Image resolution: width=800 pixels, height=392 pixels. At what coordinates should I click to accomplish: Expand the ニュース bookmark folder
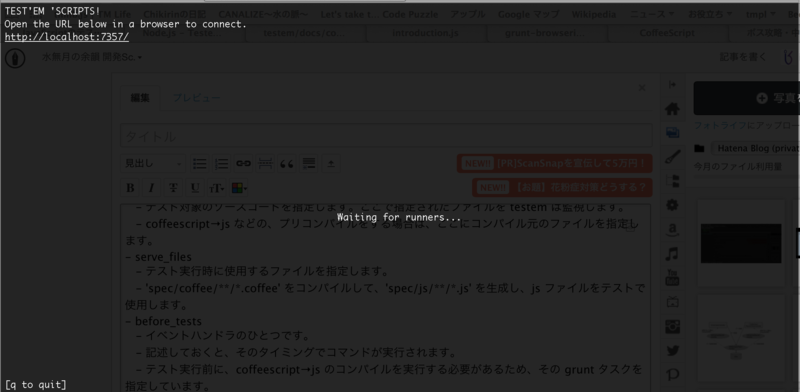652,14
